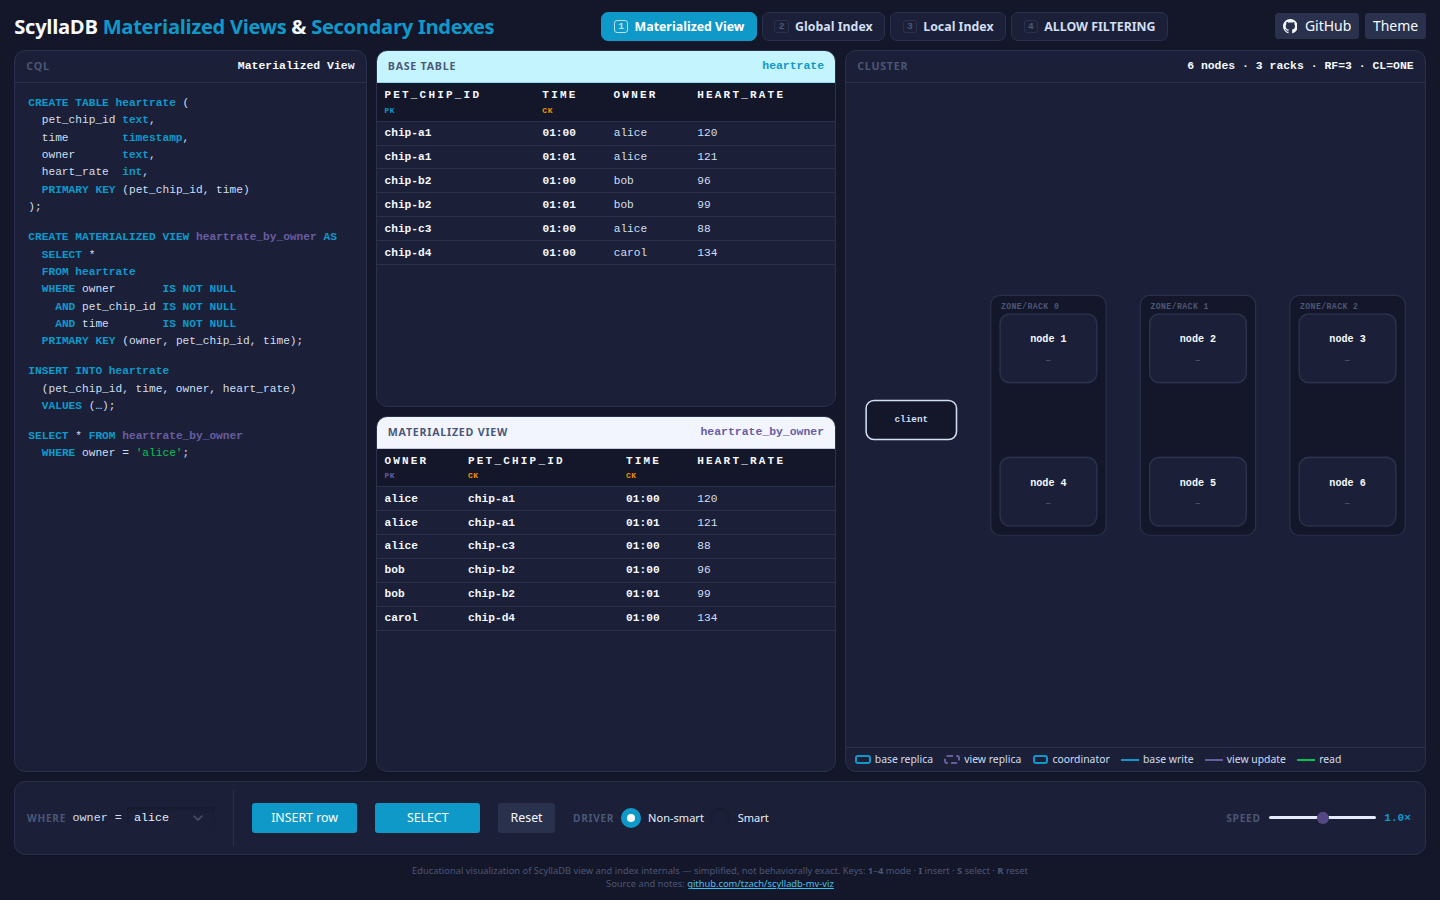Click the heartrate_by_owner view name label
Viewport: 1440px width, 900px height.
(762, 432)
